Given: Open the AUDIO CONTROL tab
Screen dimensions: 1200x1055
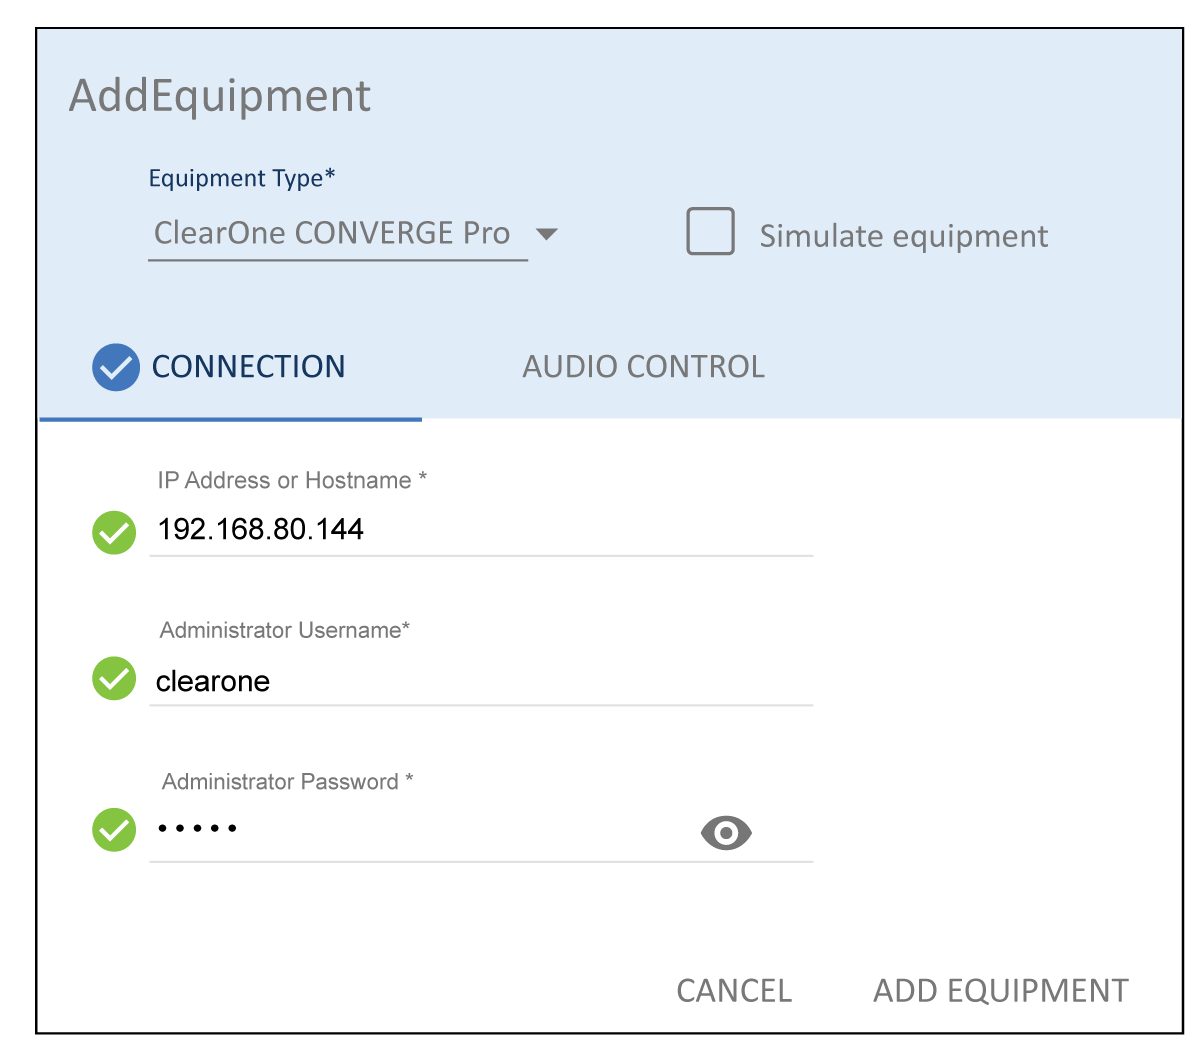Looking at the screenshot, I should click(x=643, y=367).
